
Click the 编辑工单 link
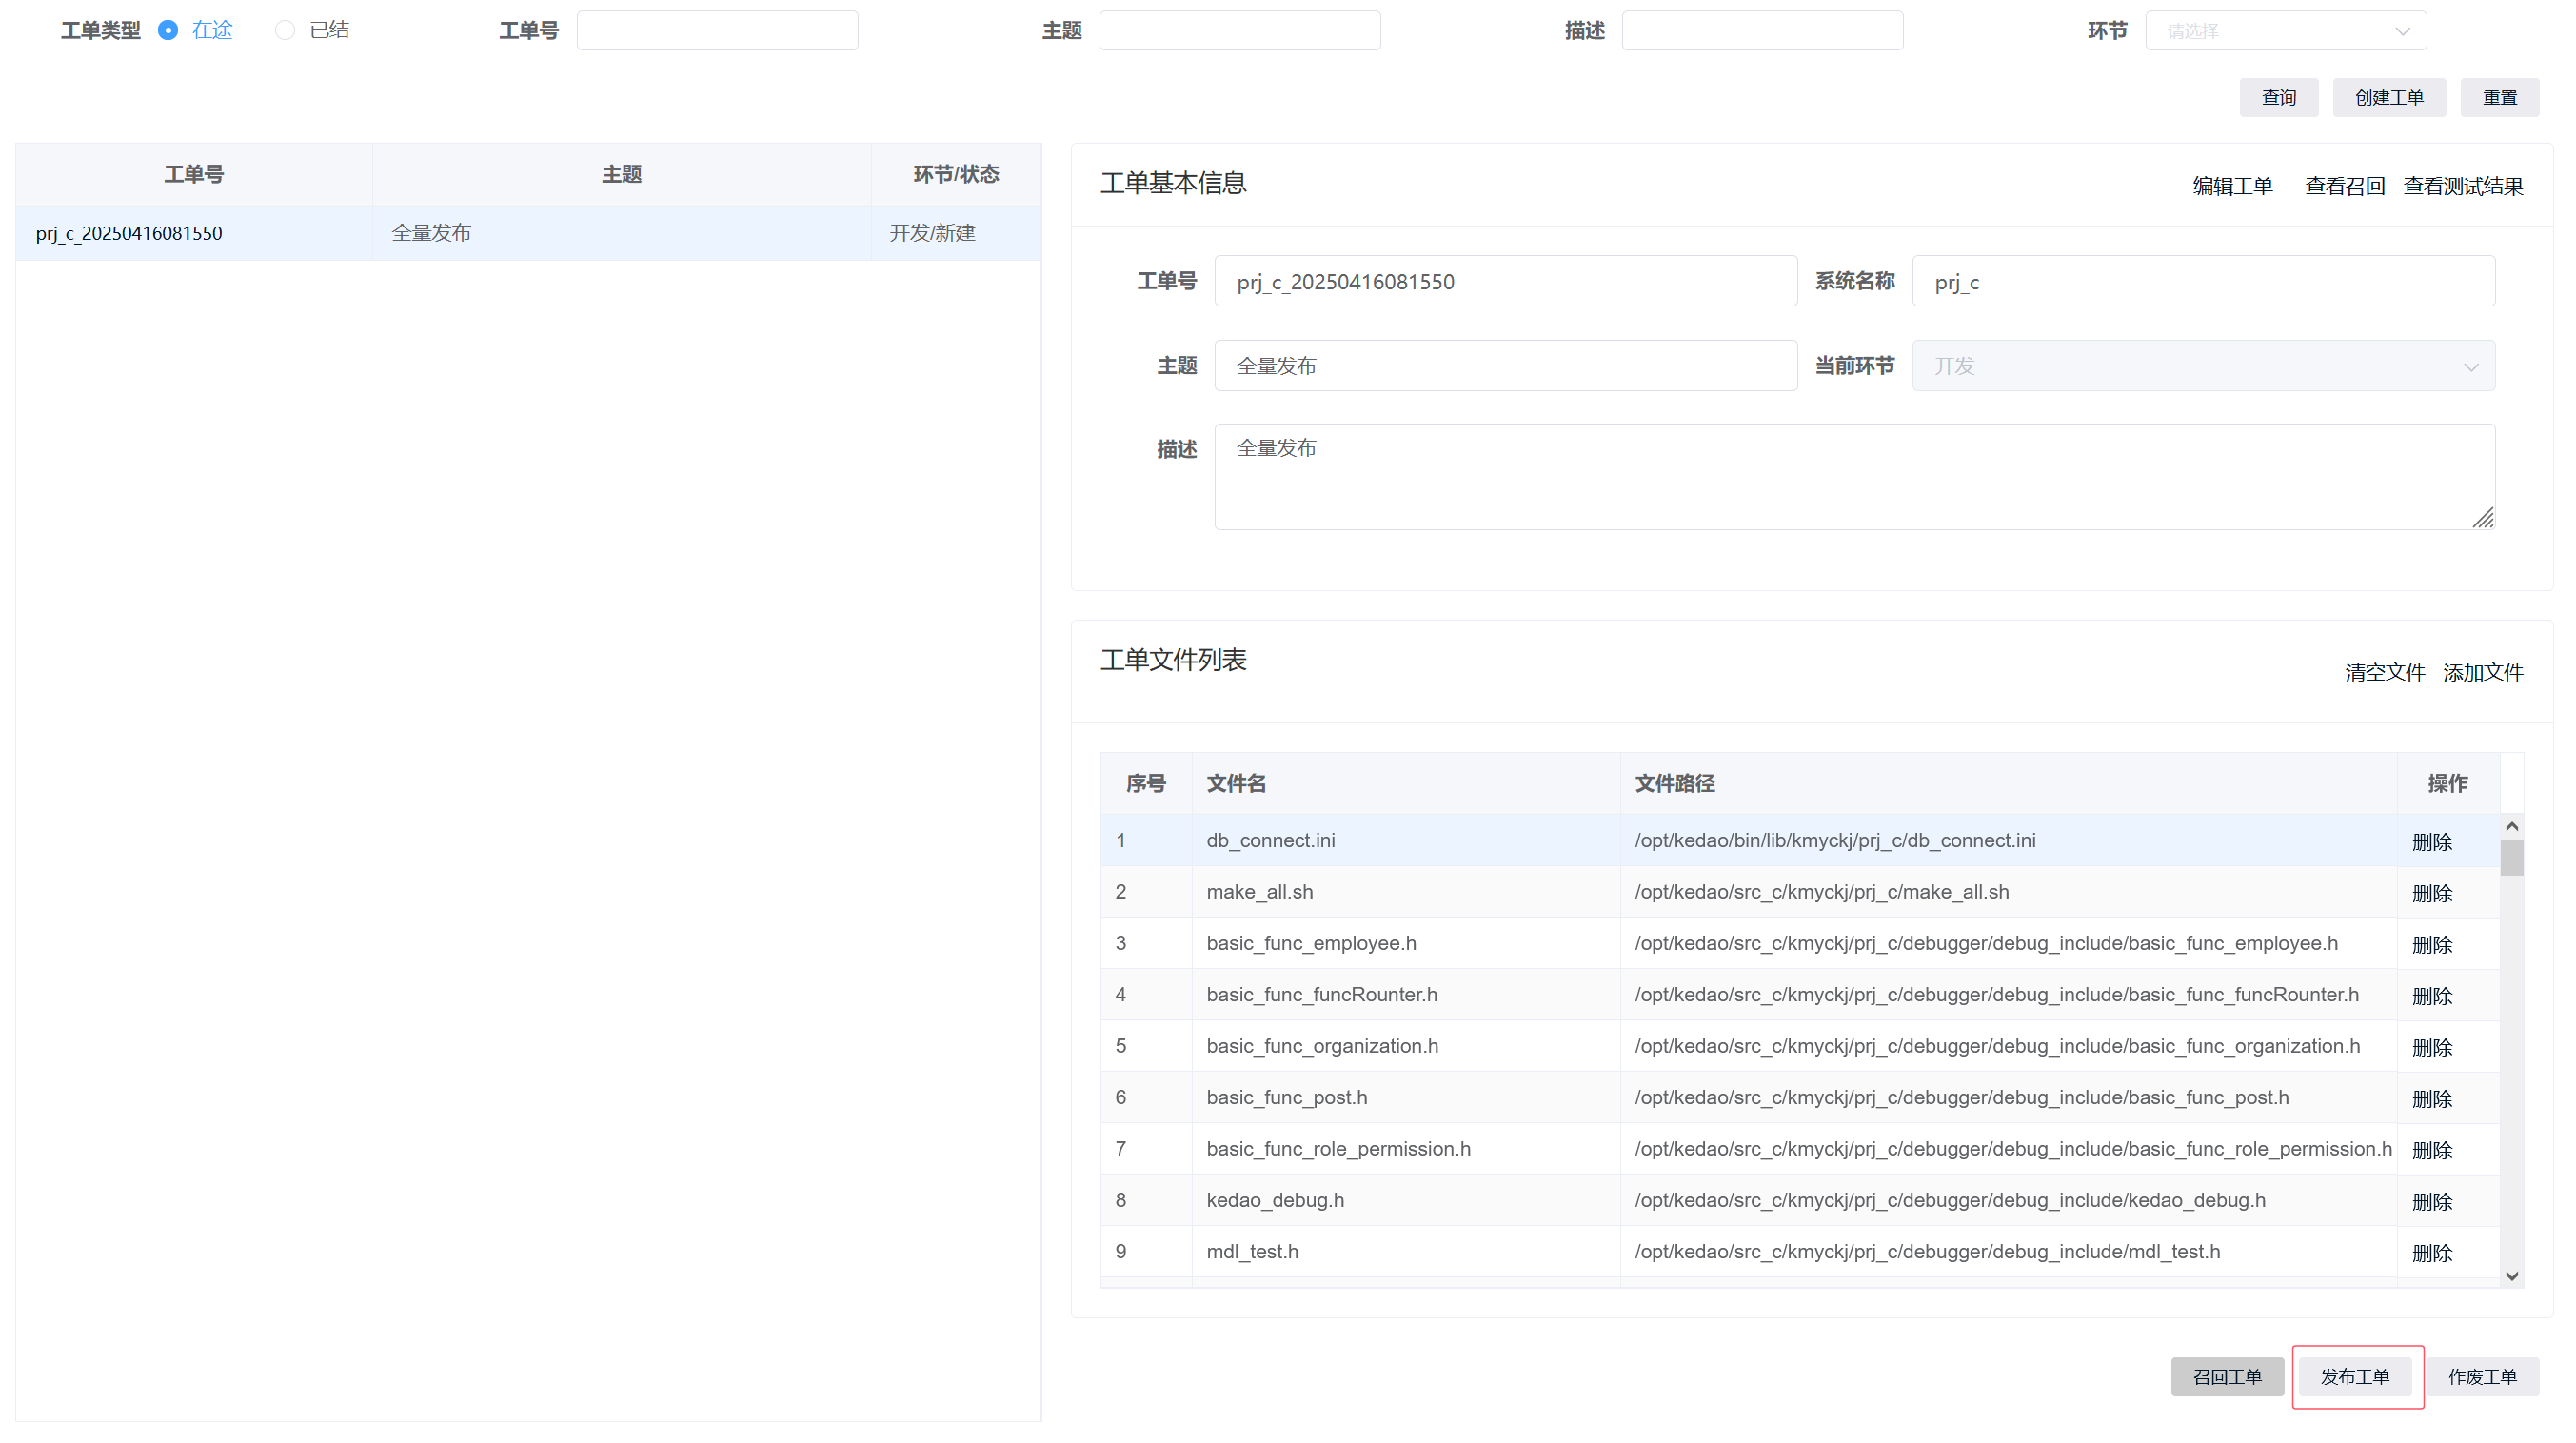coord(2232,186)
